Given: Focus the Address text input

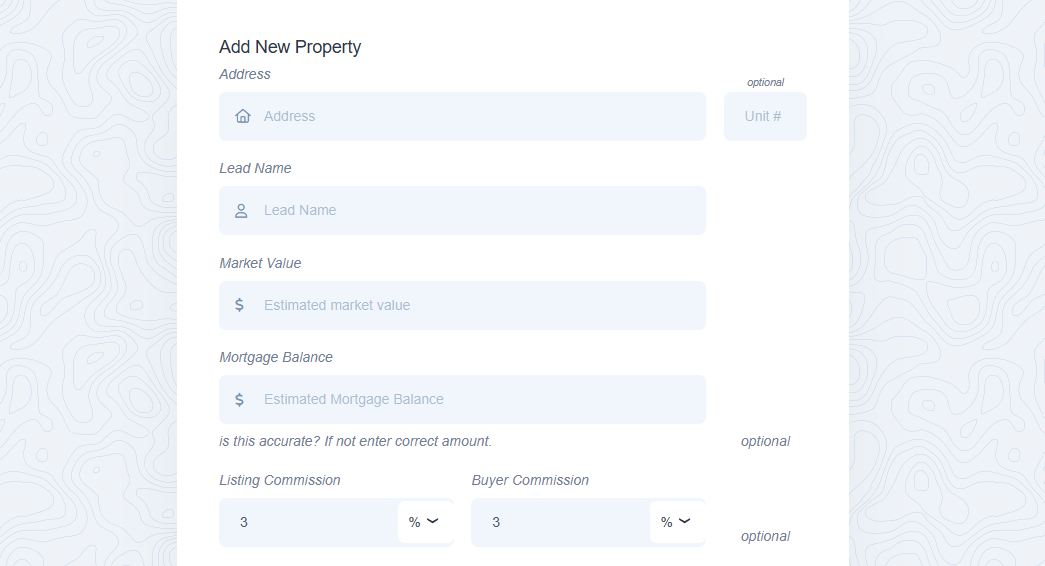Looking at the screenshot, I should click(480, 116).
